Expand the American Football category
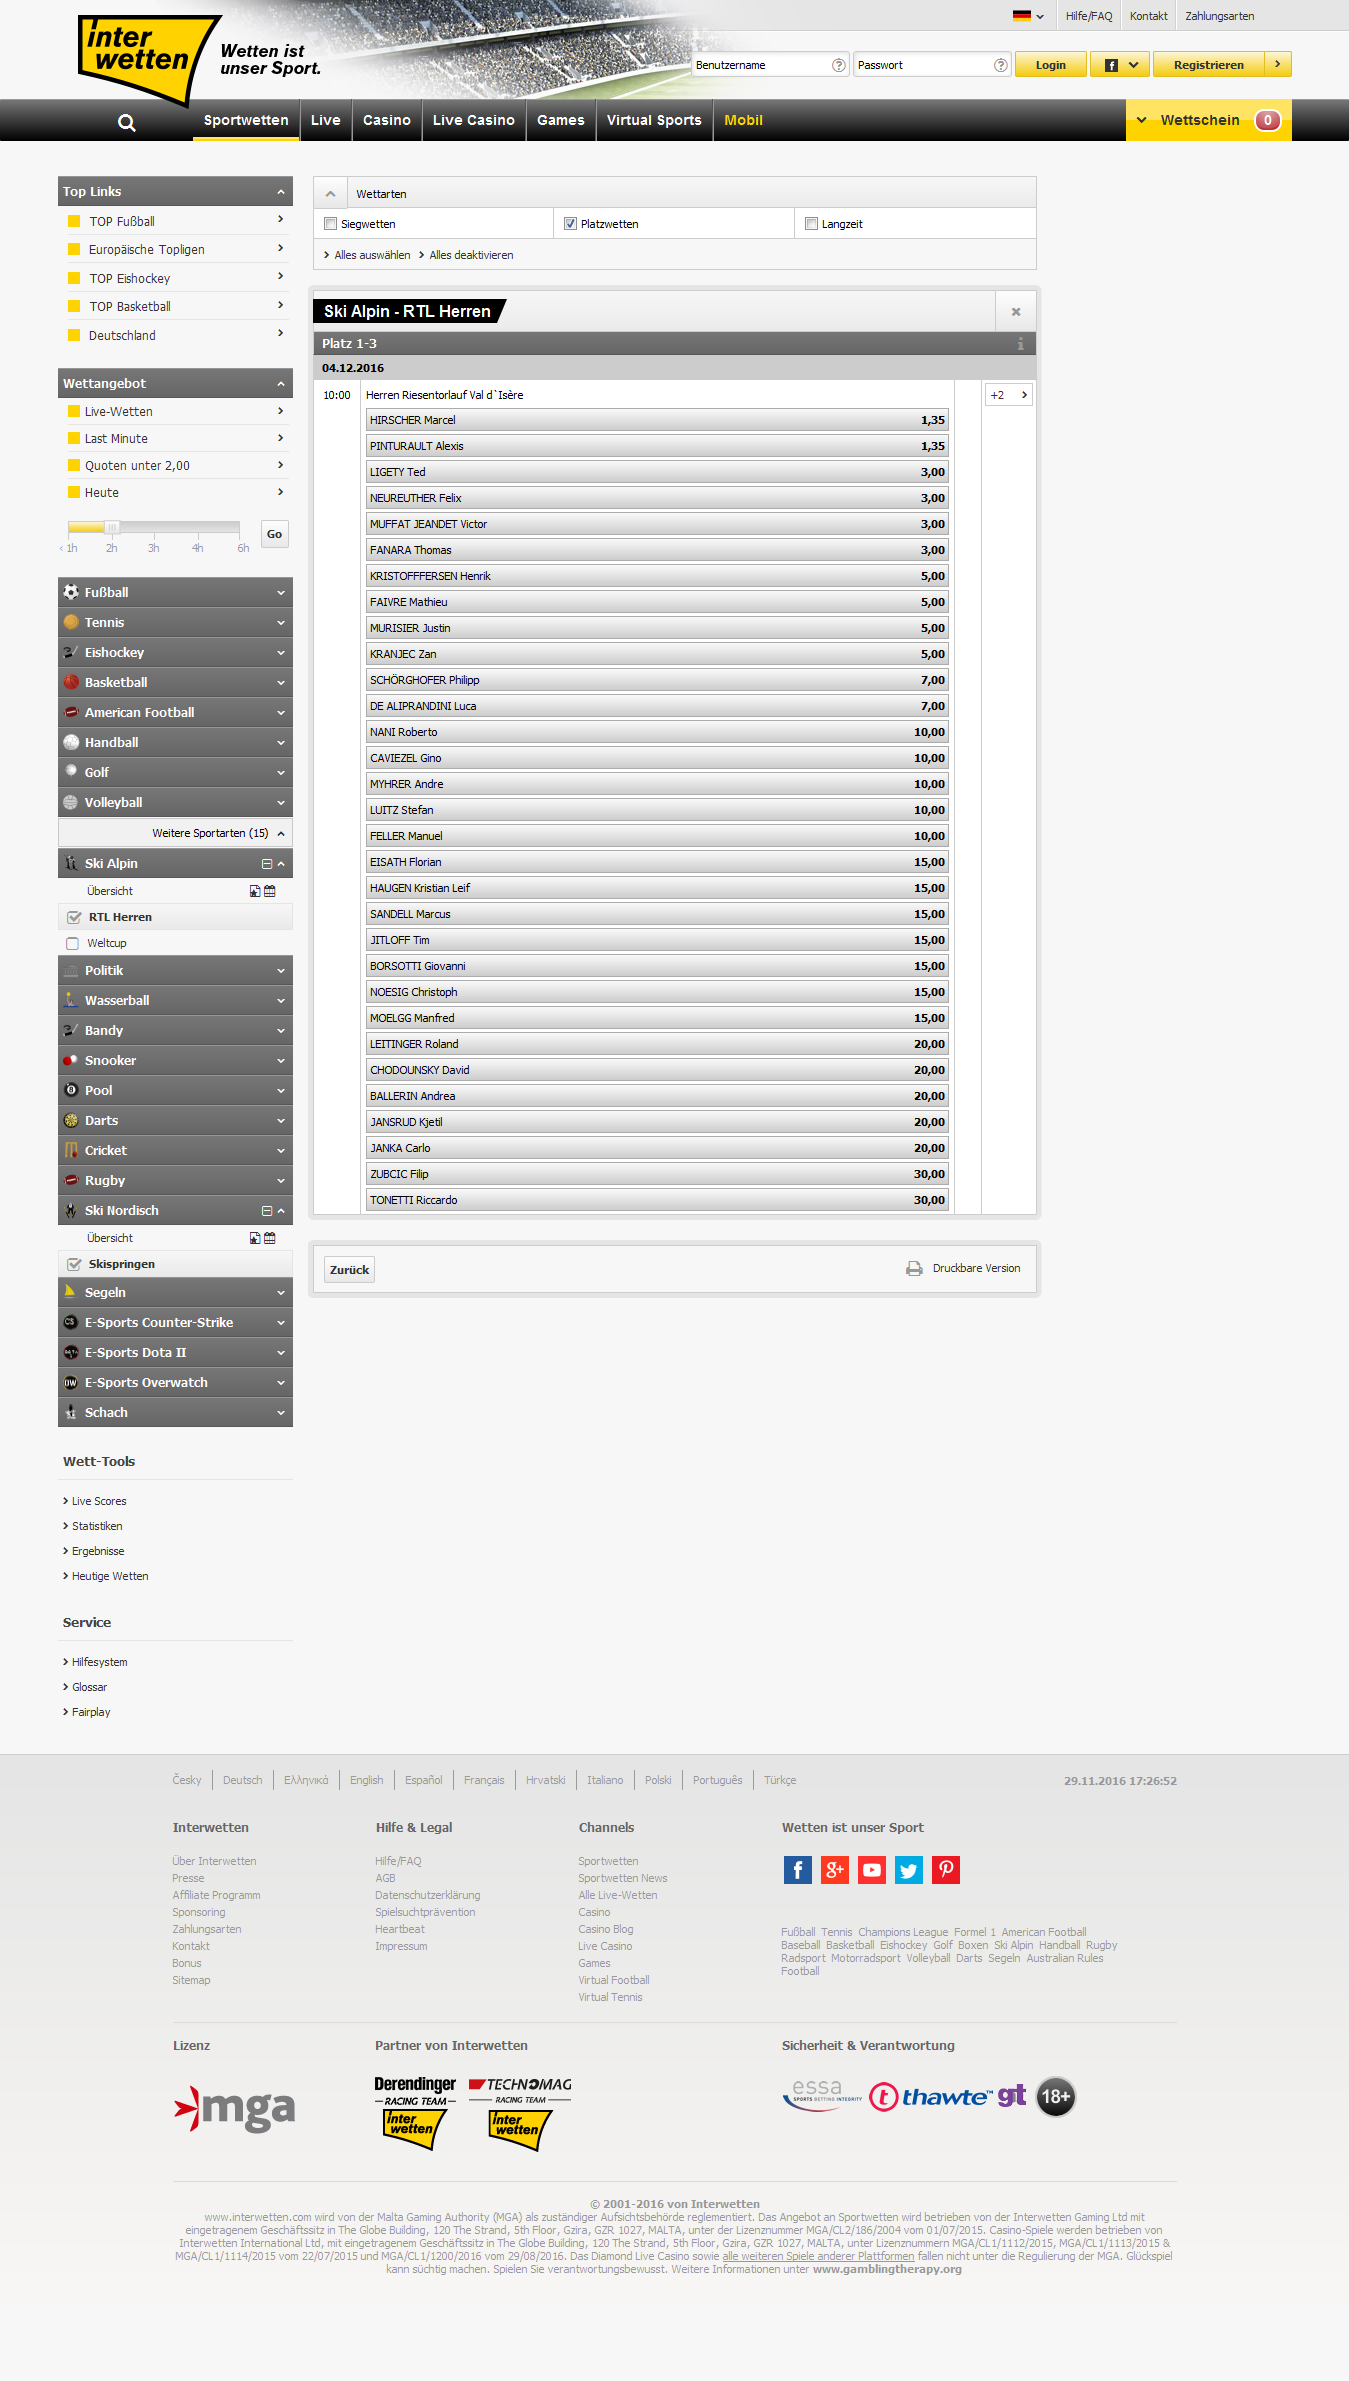Viewport: 1349px width, 2381px height. (175, 712)
